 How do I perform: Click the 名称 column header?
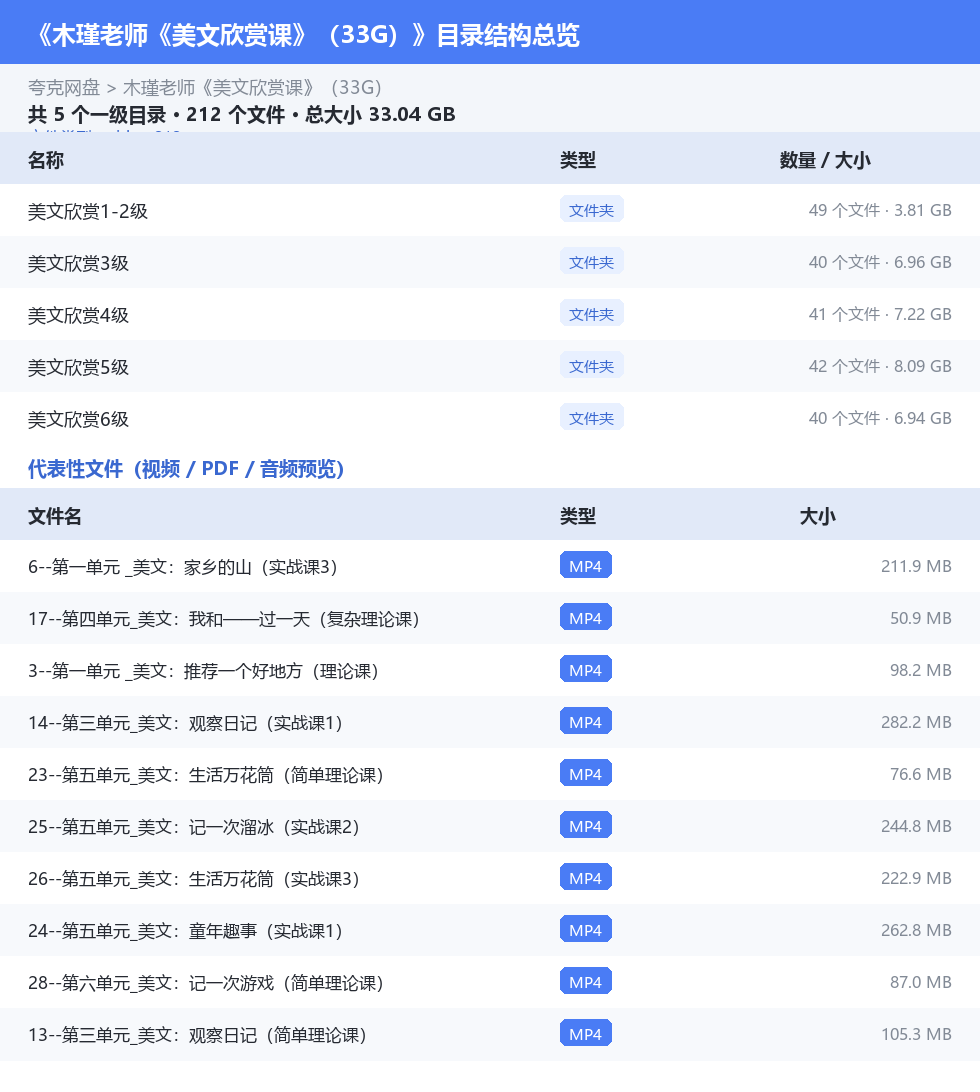[46, 160]
